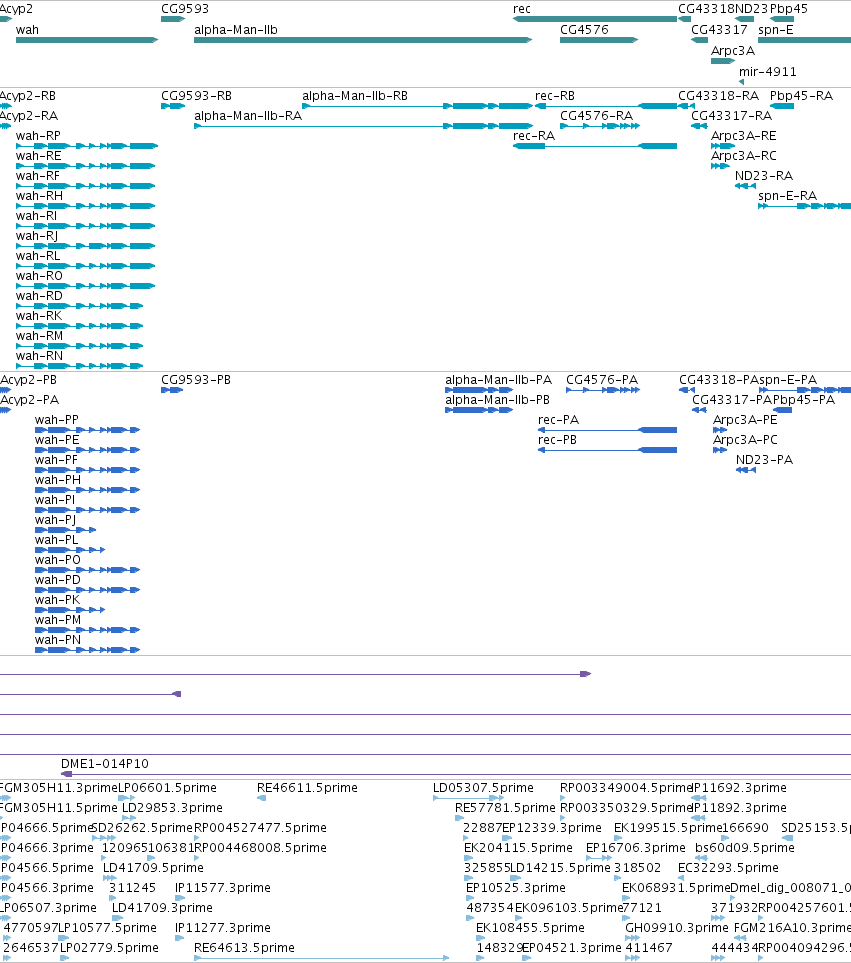
Task: Click the Arpc3A-PE protein
Action: pos(720,430)
